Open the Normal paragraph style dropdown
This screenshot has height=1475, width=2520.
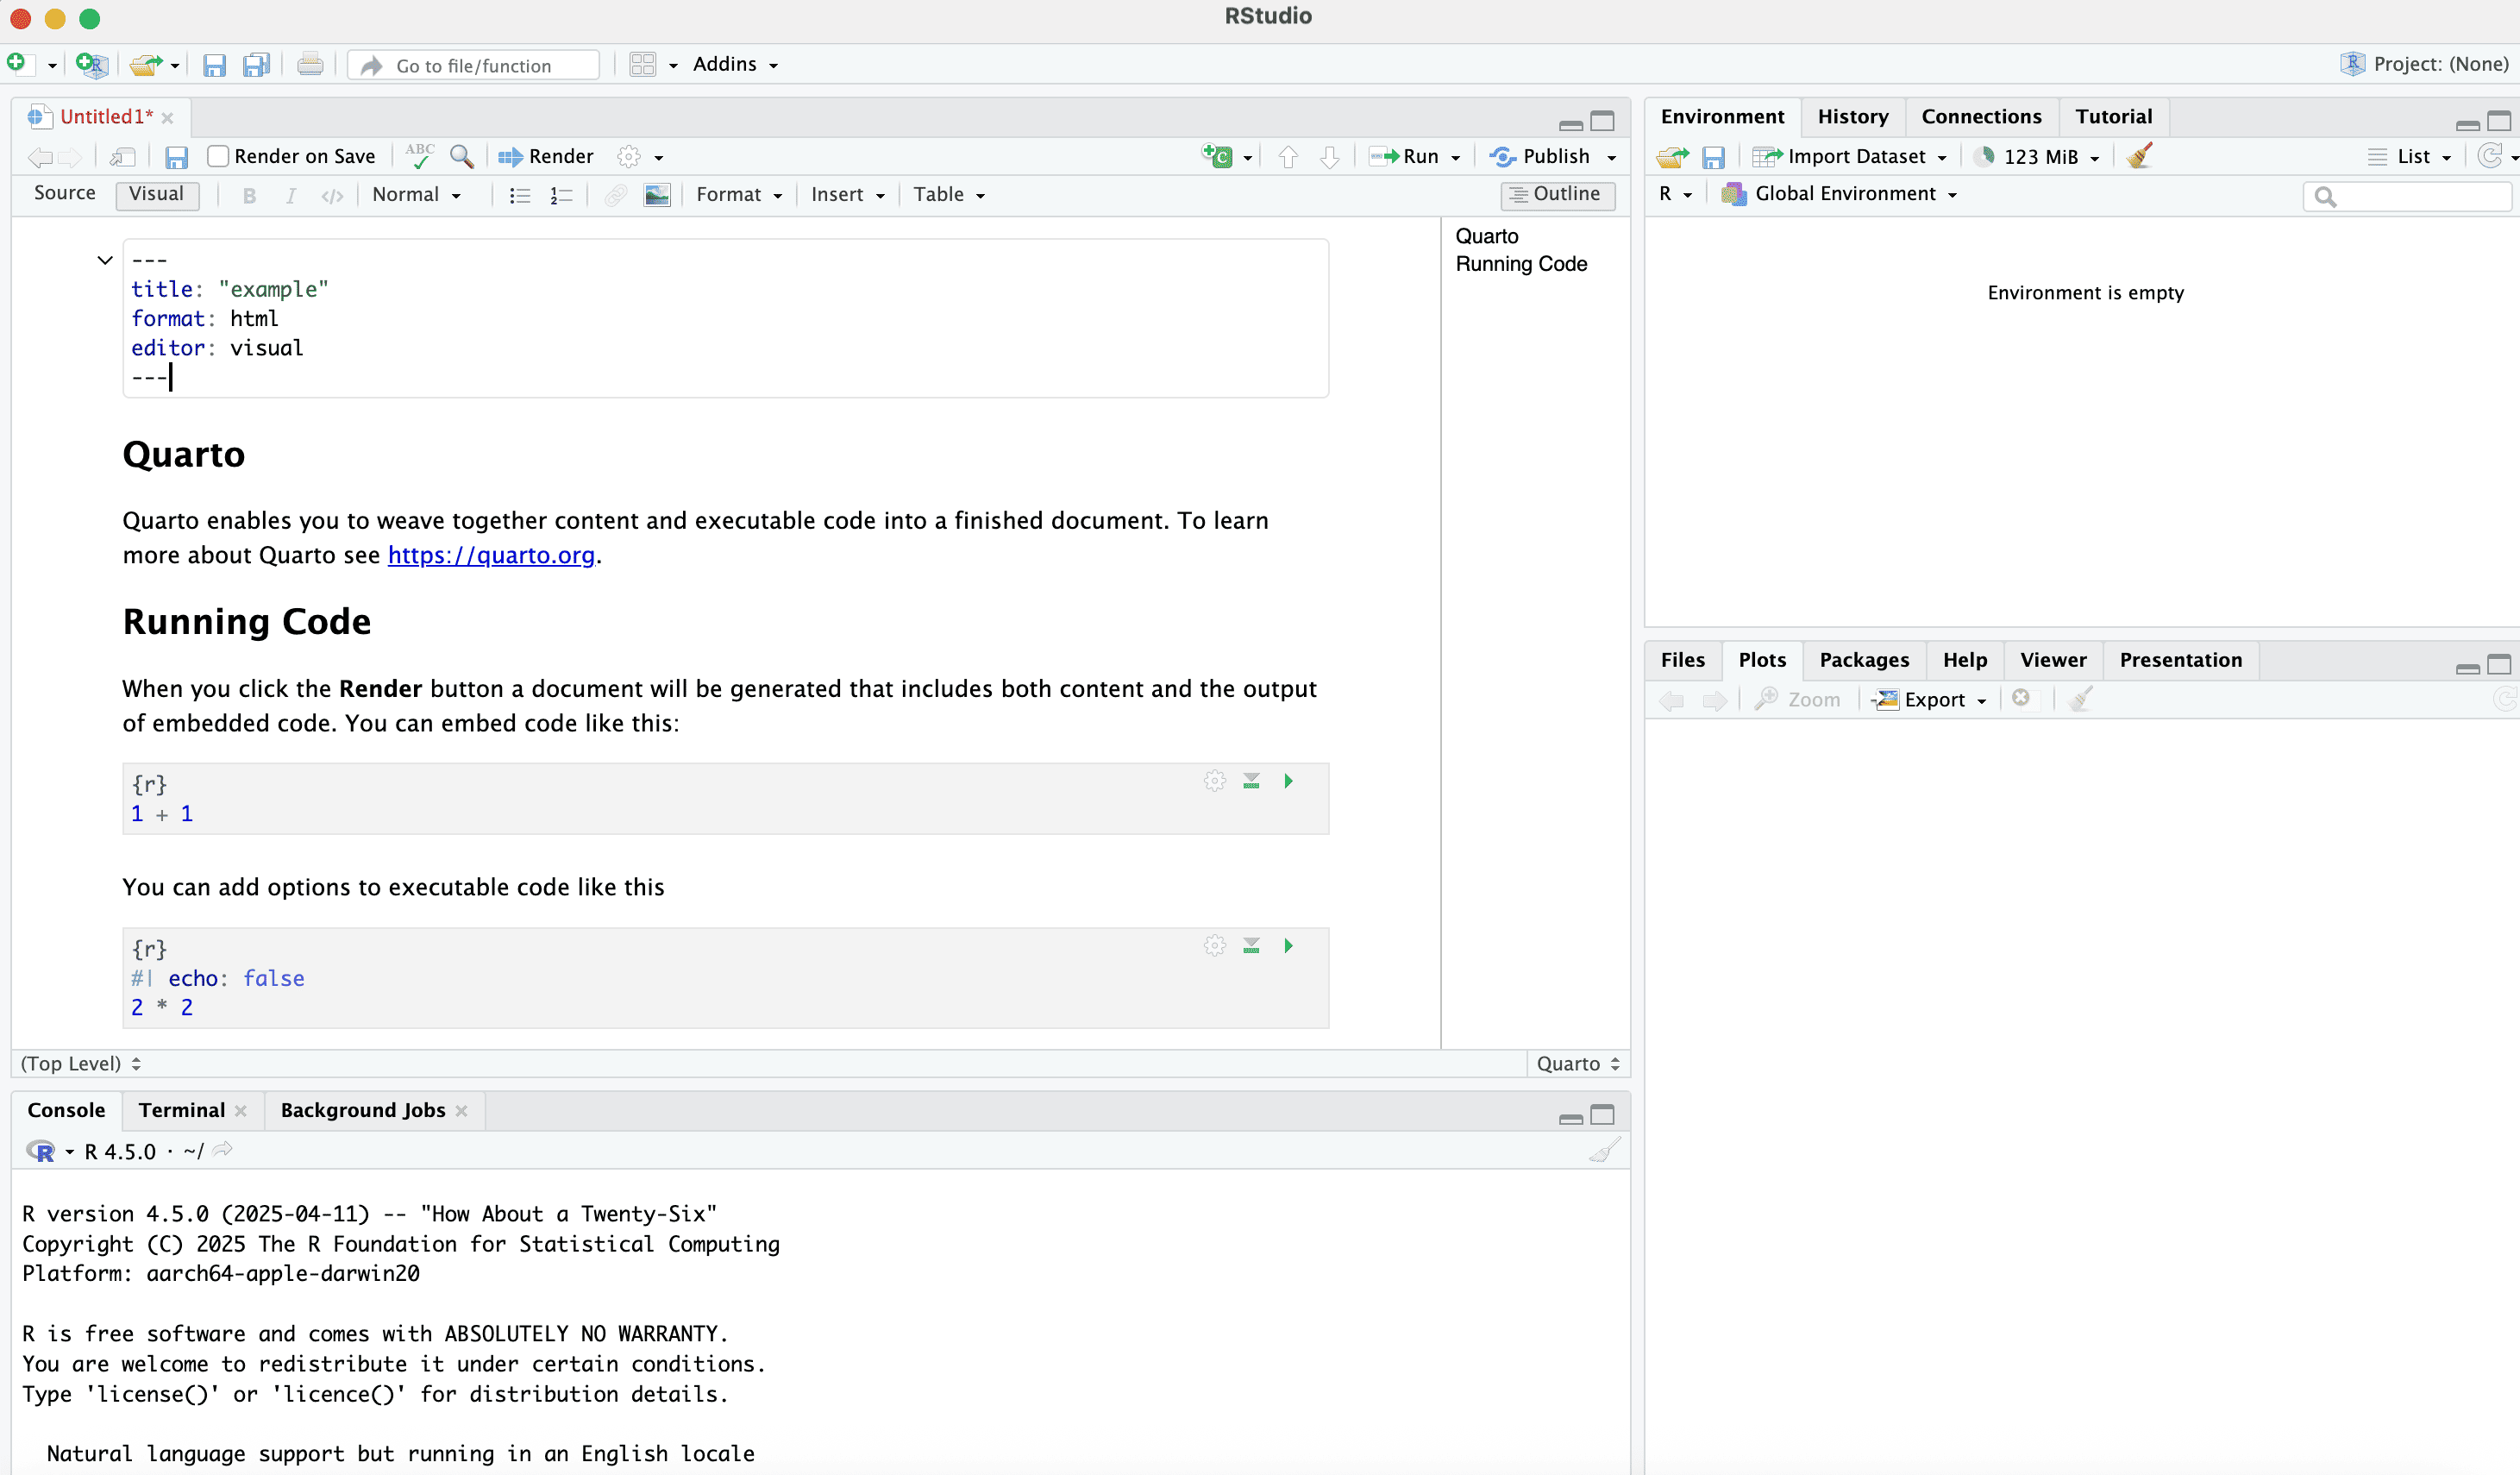(x=416, y=195)
